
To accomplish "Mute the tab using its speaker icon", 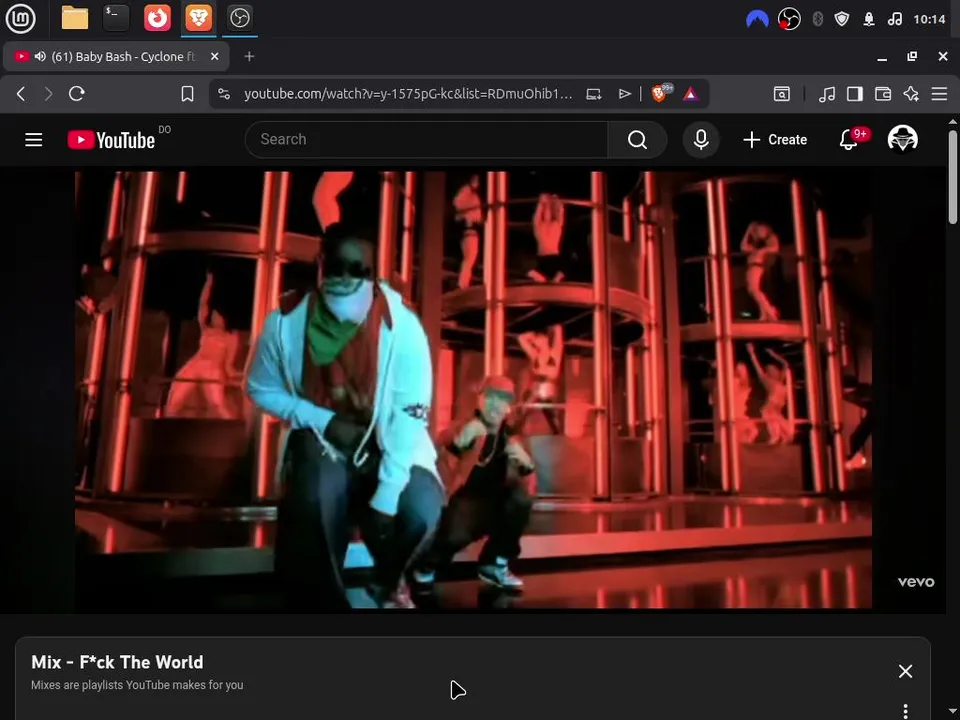I will tap(40, 56).
